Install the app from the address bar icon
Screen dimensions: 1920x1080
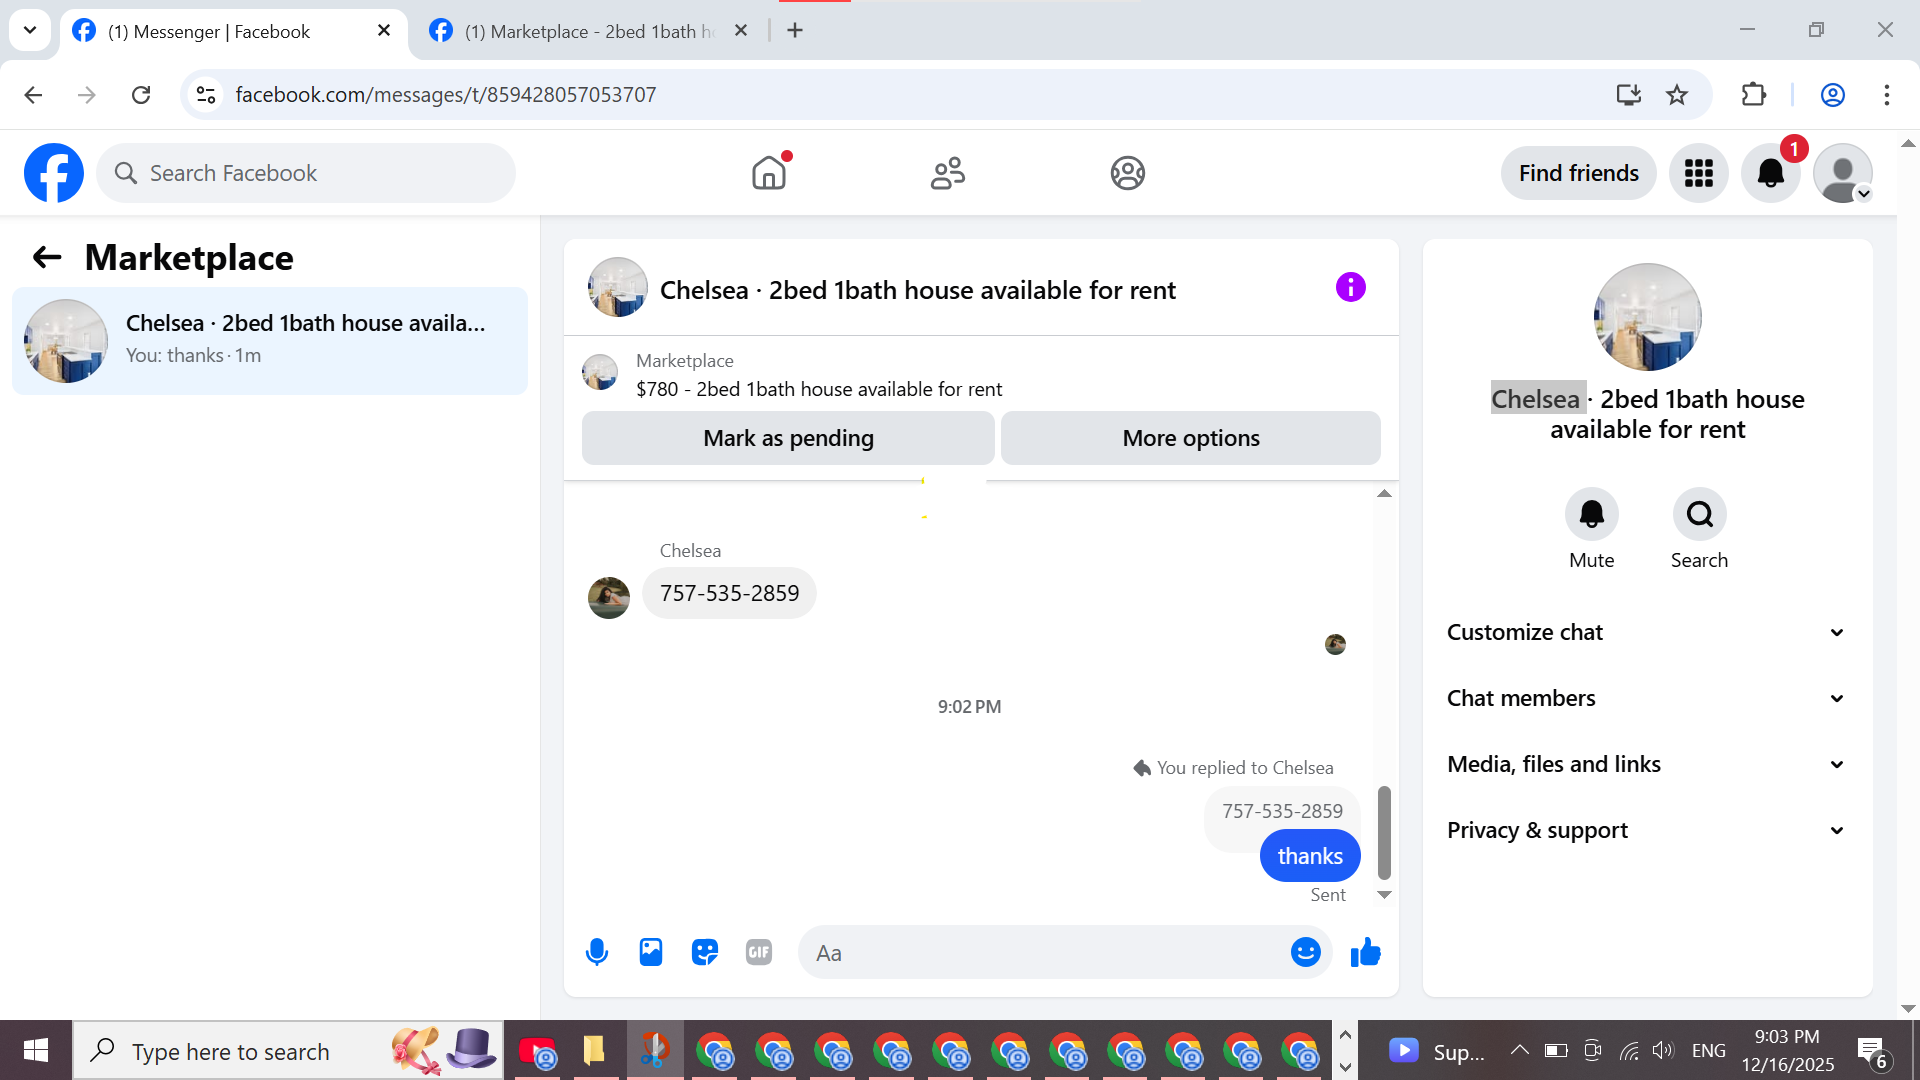click(1629, 95)
